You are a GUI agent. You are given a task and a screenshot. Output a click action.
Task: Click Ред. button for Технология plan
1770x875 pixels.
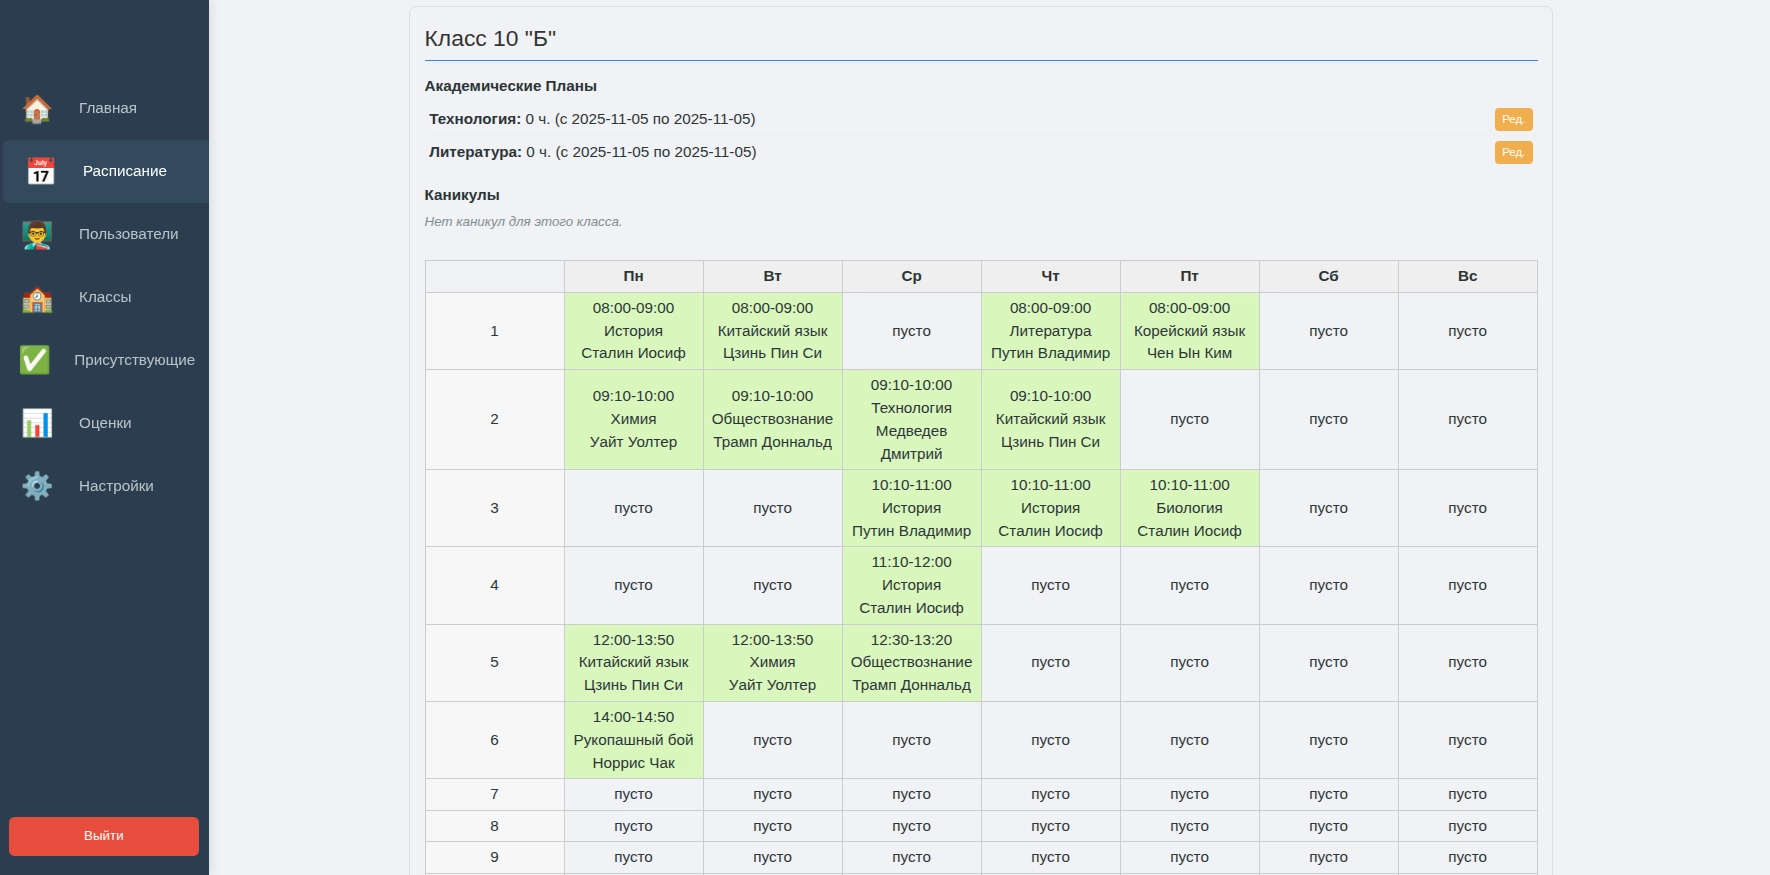click(x=1513, y=119)
